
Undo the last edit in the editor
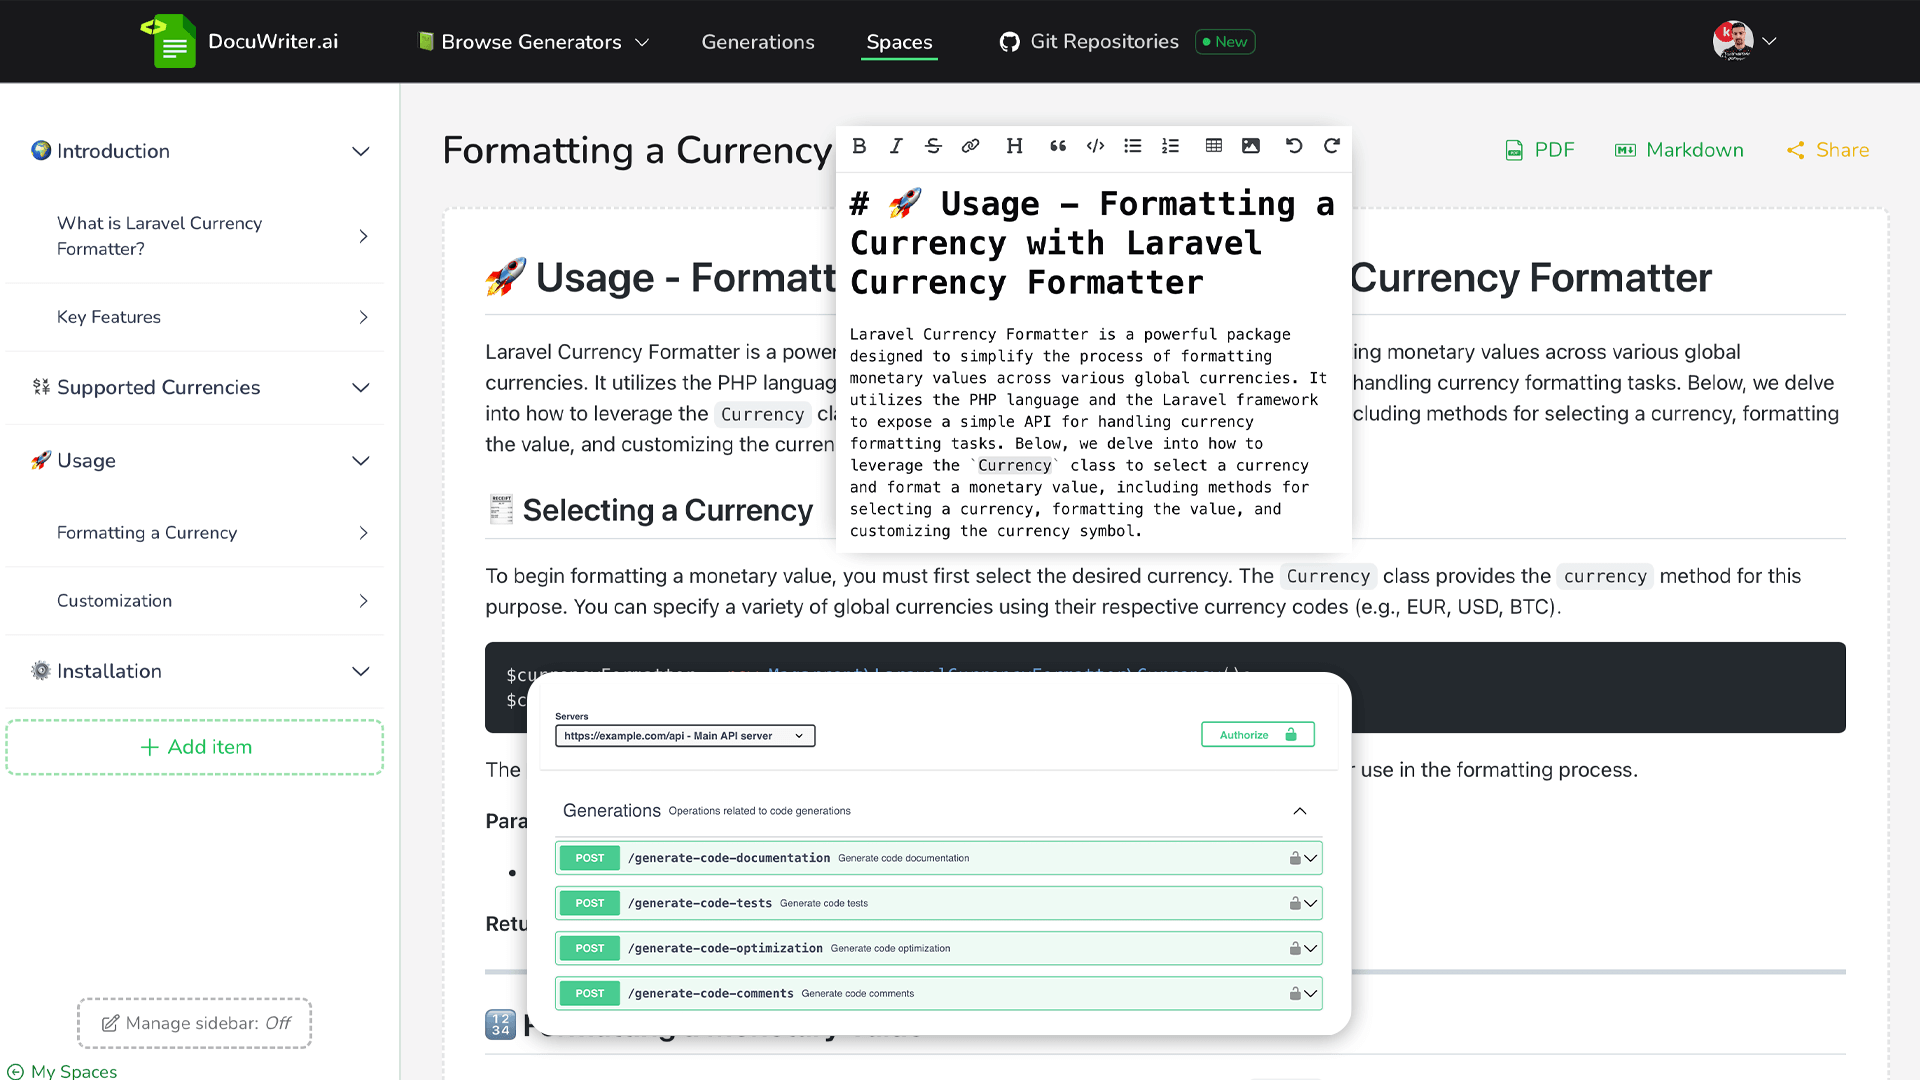[1293, 146]
